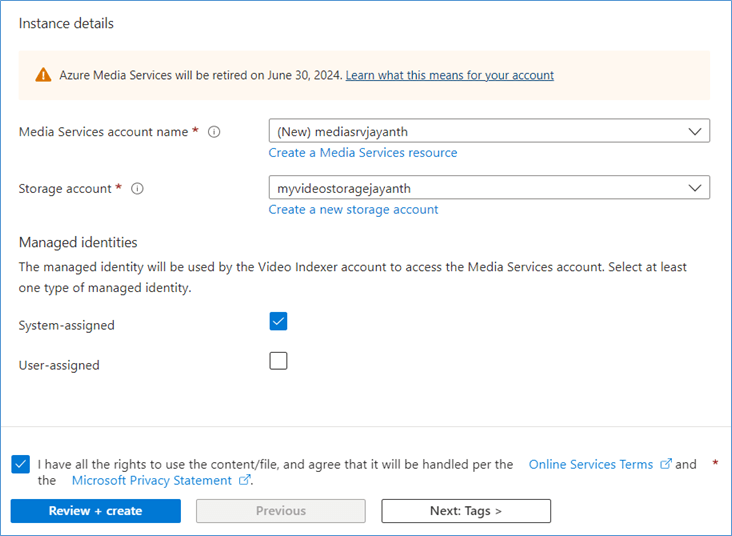Image resolution: width=732 pixels, height=536 pixels.
Task: Open info tooltip next to Storage account
Action: pyautogui.click(x=137, y=189)
